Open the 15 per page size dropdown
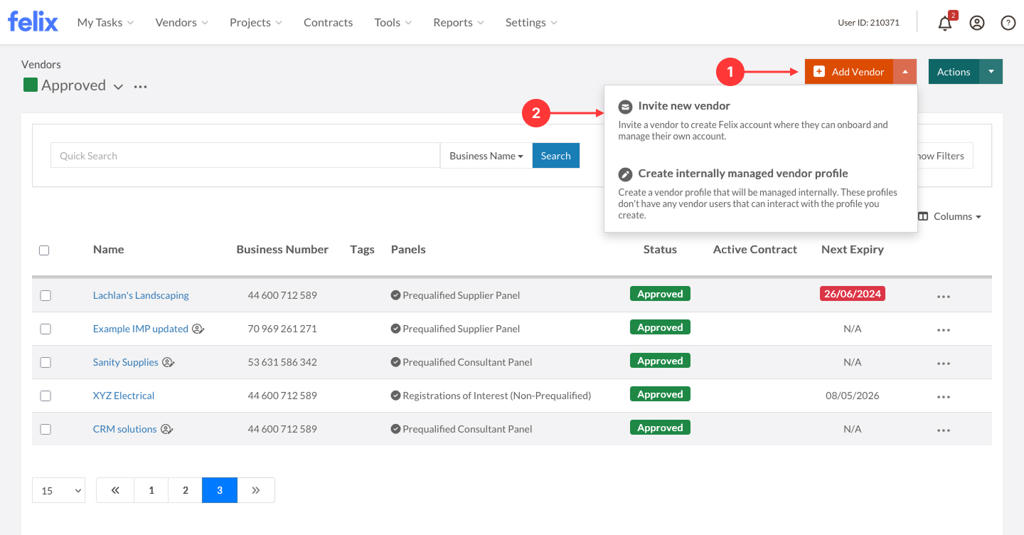Image resolution: width=1024 pixels, height=535 pixels. [59, 491]
